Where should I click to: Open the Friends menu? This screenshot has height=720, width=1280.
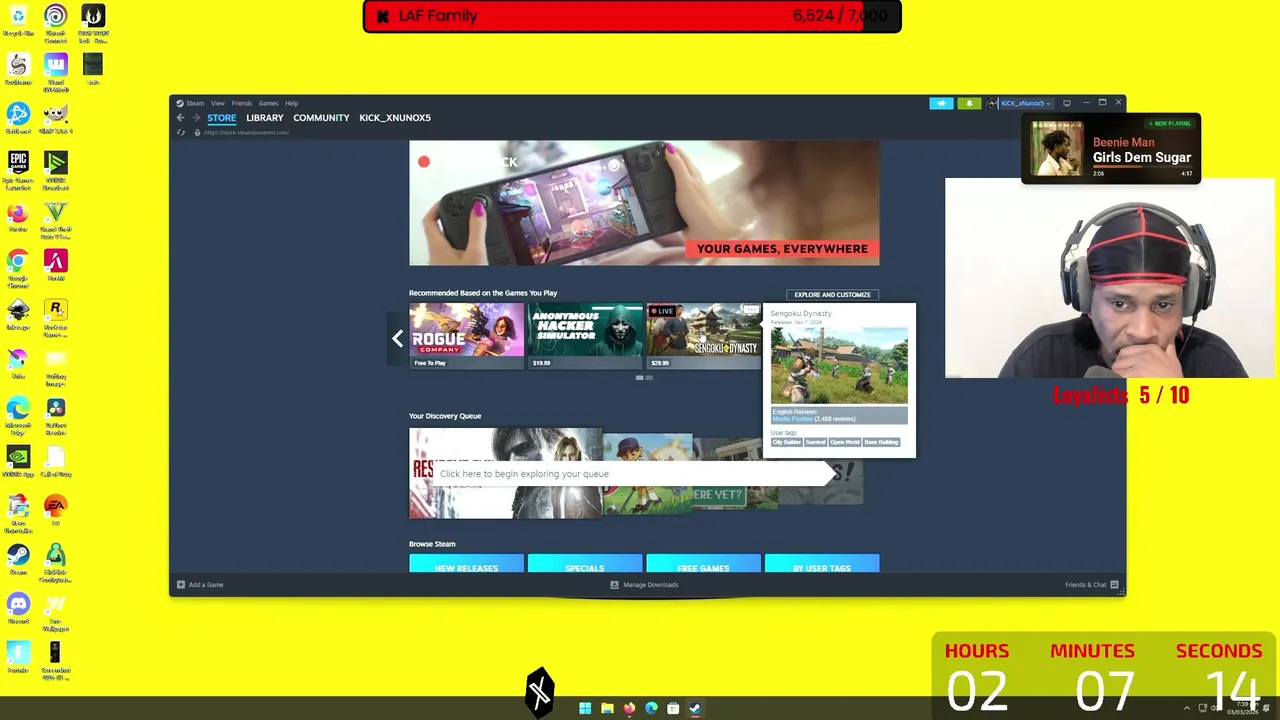click(242, 103)
